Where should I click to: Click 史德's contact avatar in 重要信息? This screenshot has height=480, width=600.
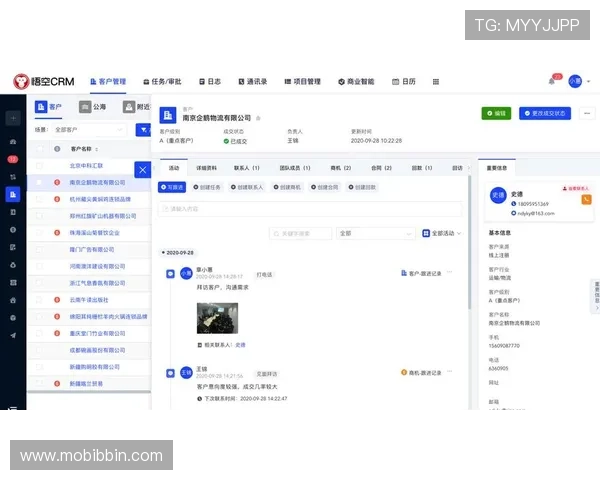[x=498, y=195]
